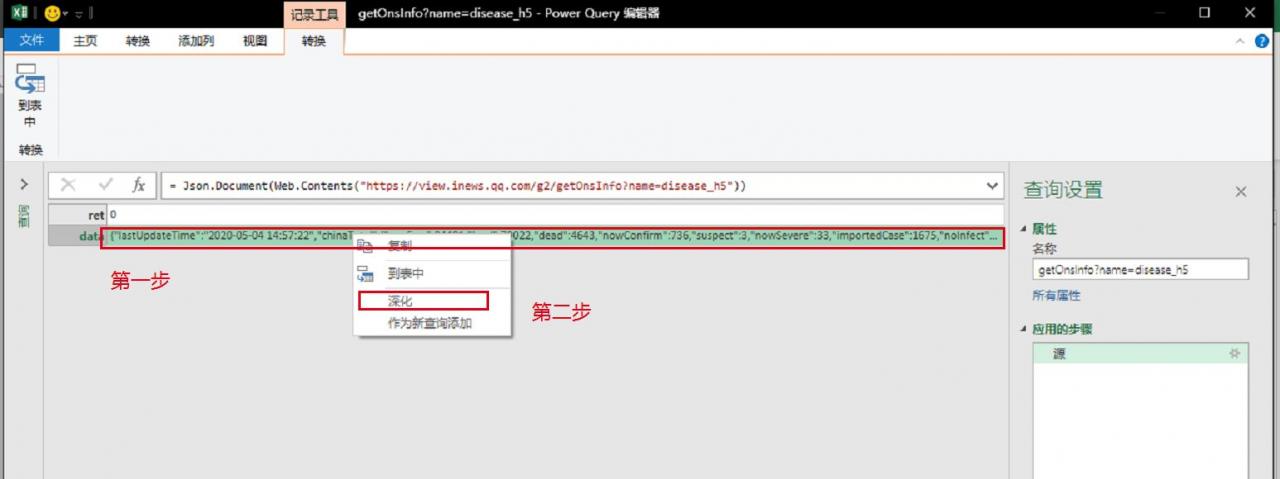
Task: Edit the query 名称 input field
Action: 1140,269
